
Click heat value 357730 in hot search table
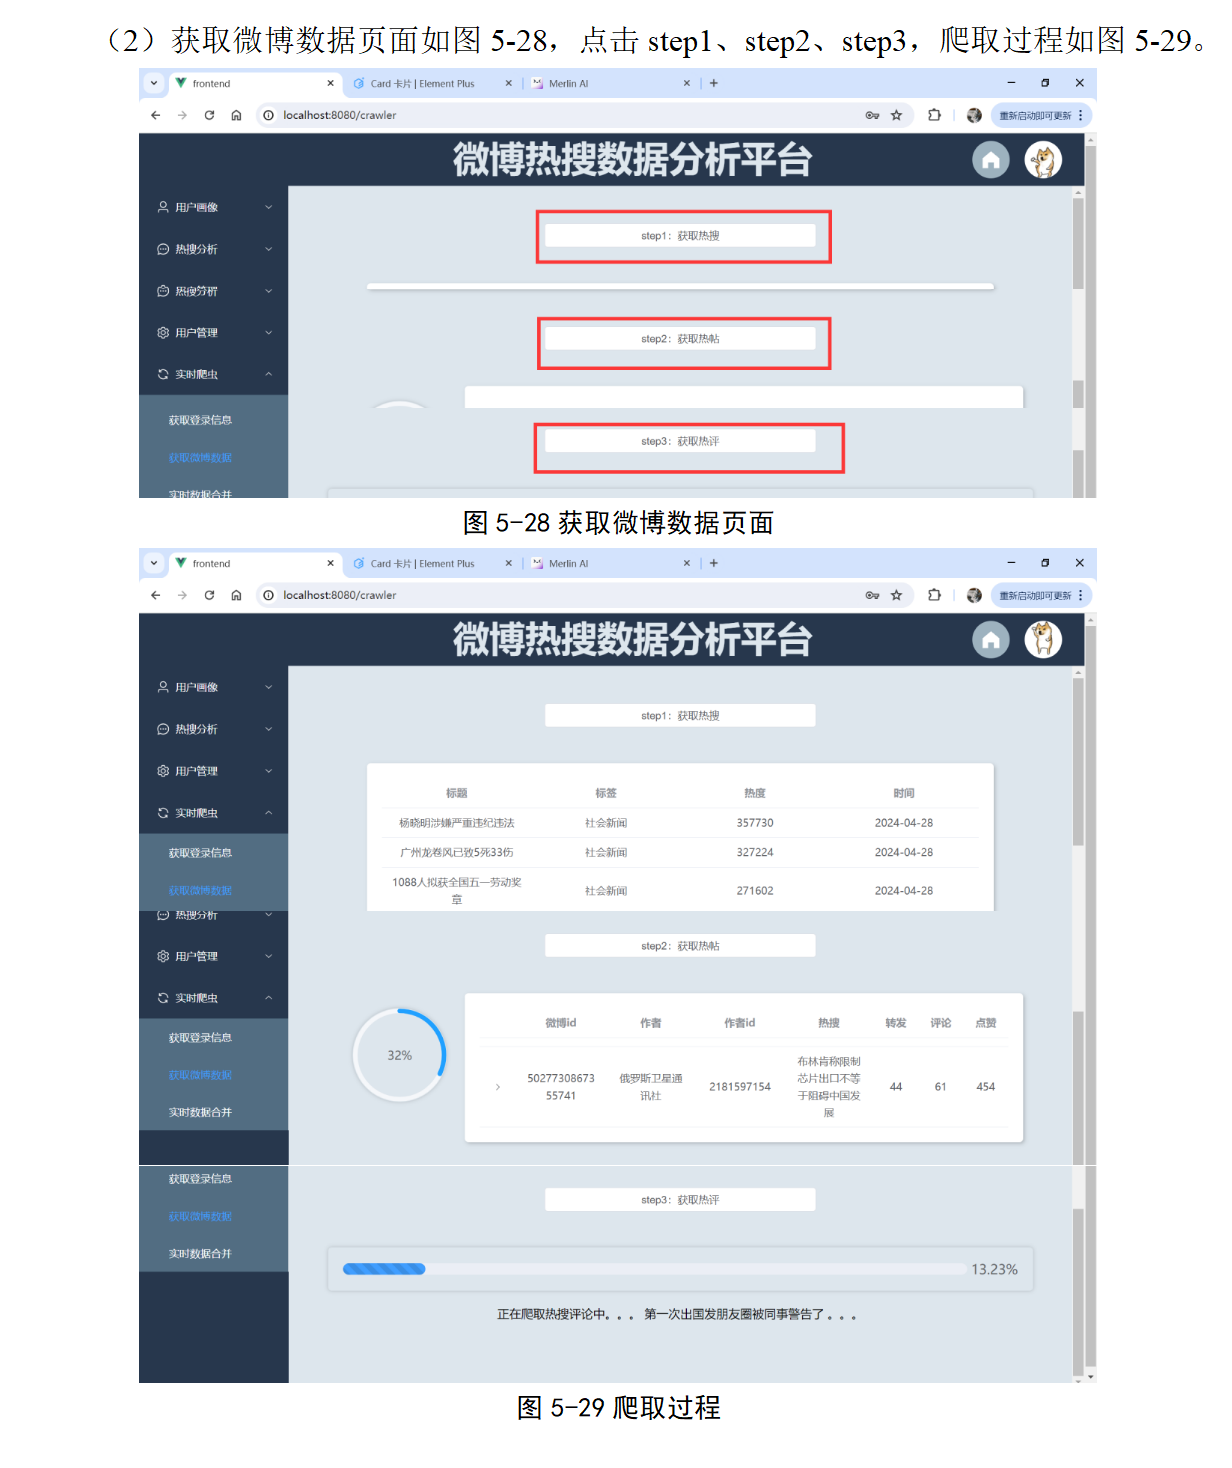pyautogui.click(x=755, y=823)
